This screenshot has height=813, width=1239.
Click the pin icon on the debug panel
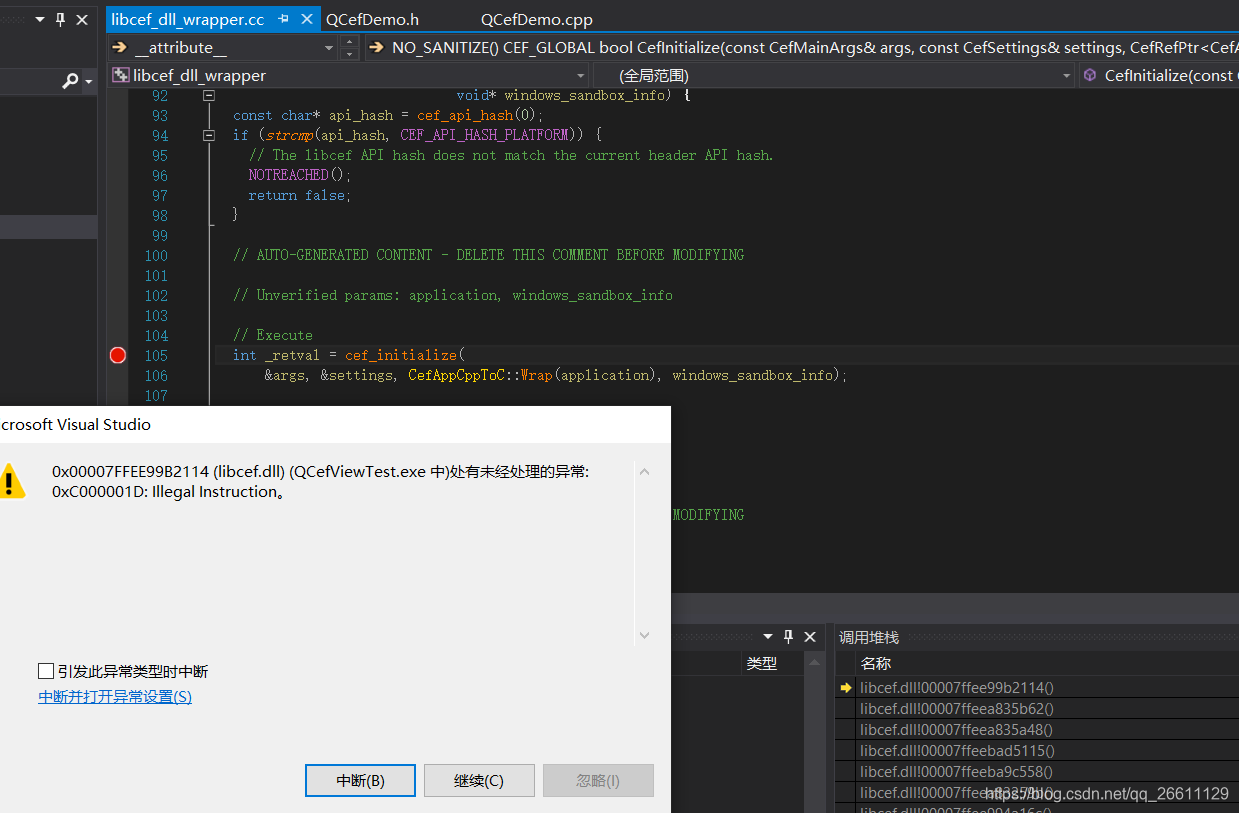coord(788,636)
